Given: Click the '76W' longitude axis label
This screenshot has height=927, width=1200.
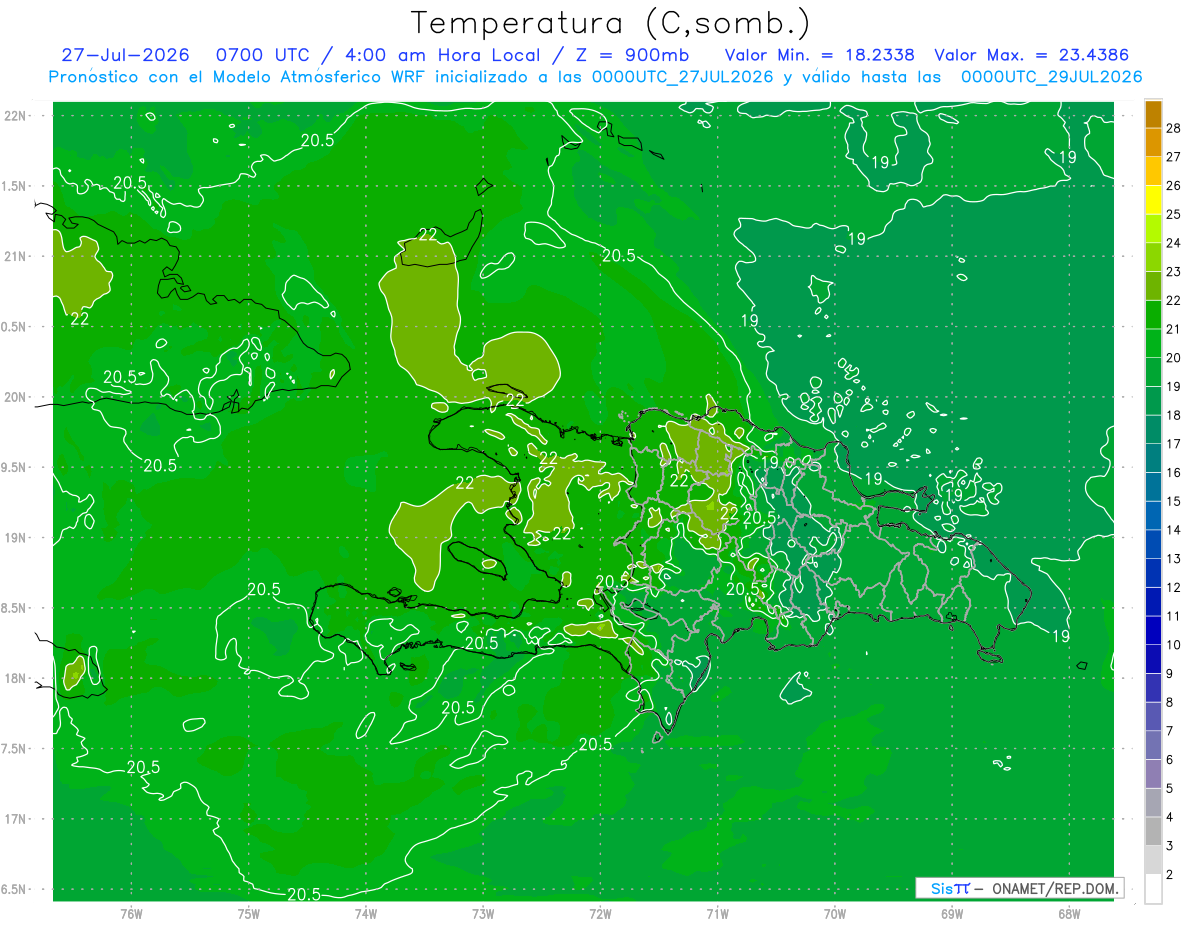Looking at the screenshot, I should coord(131,913).
